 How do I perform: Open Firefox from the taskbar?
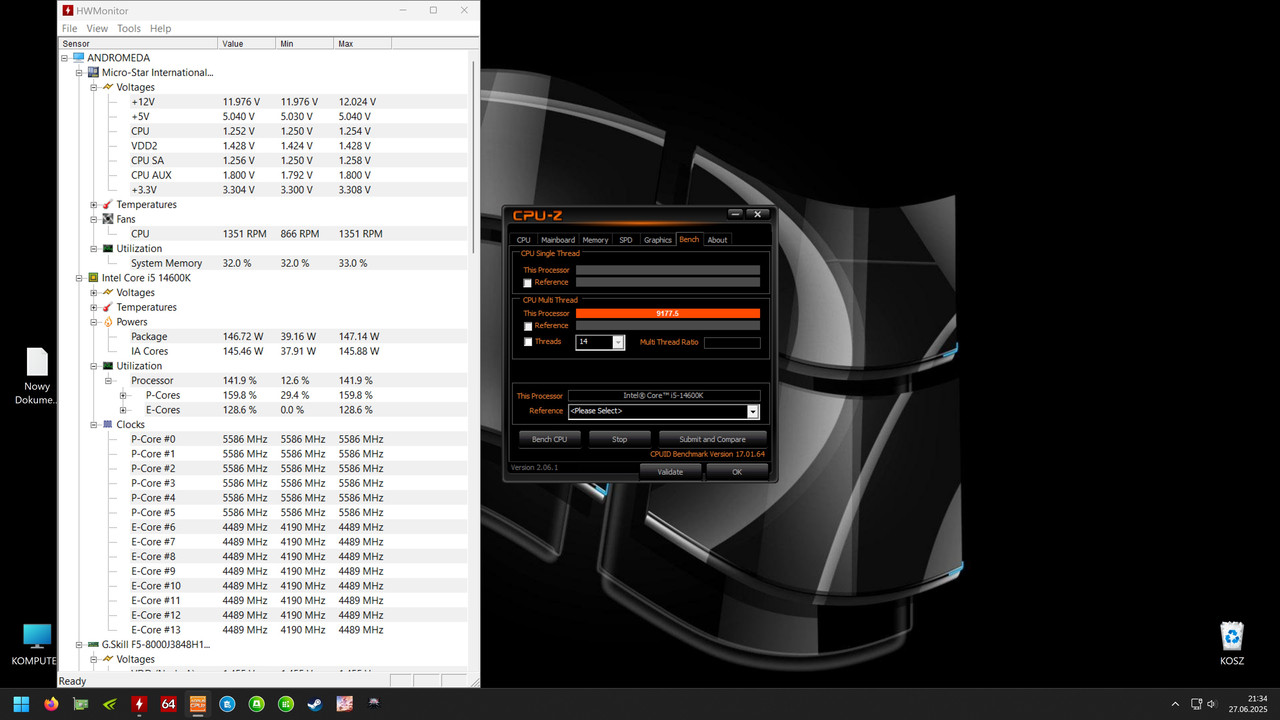click(51, 703)
